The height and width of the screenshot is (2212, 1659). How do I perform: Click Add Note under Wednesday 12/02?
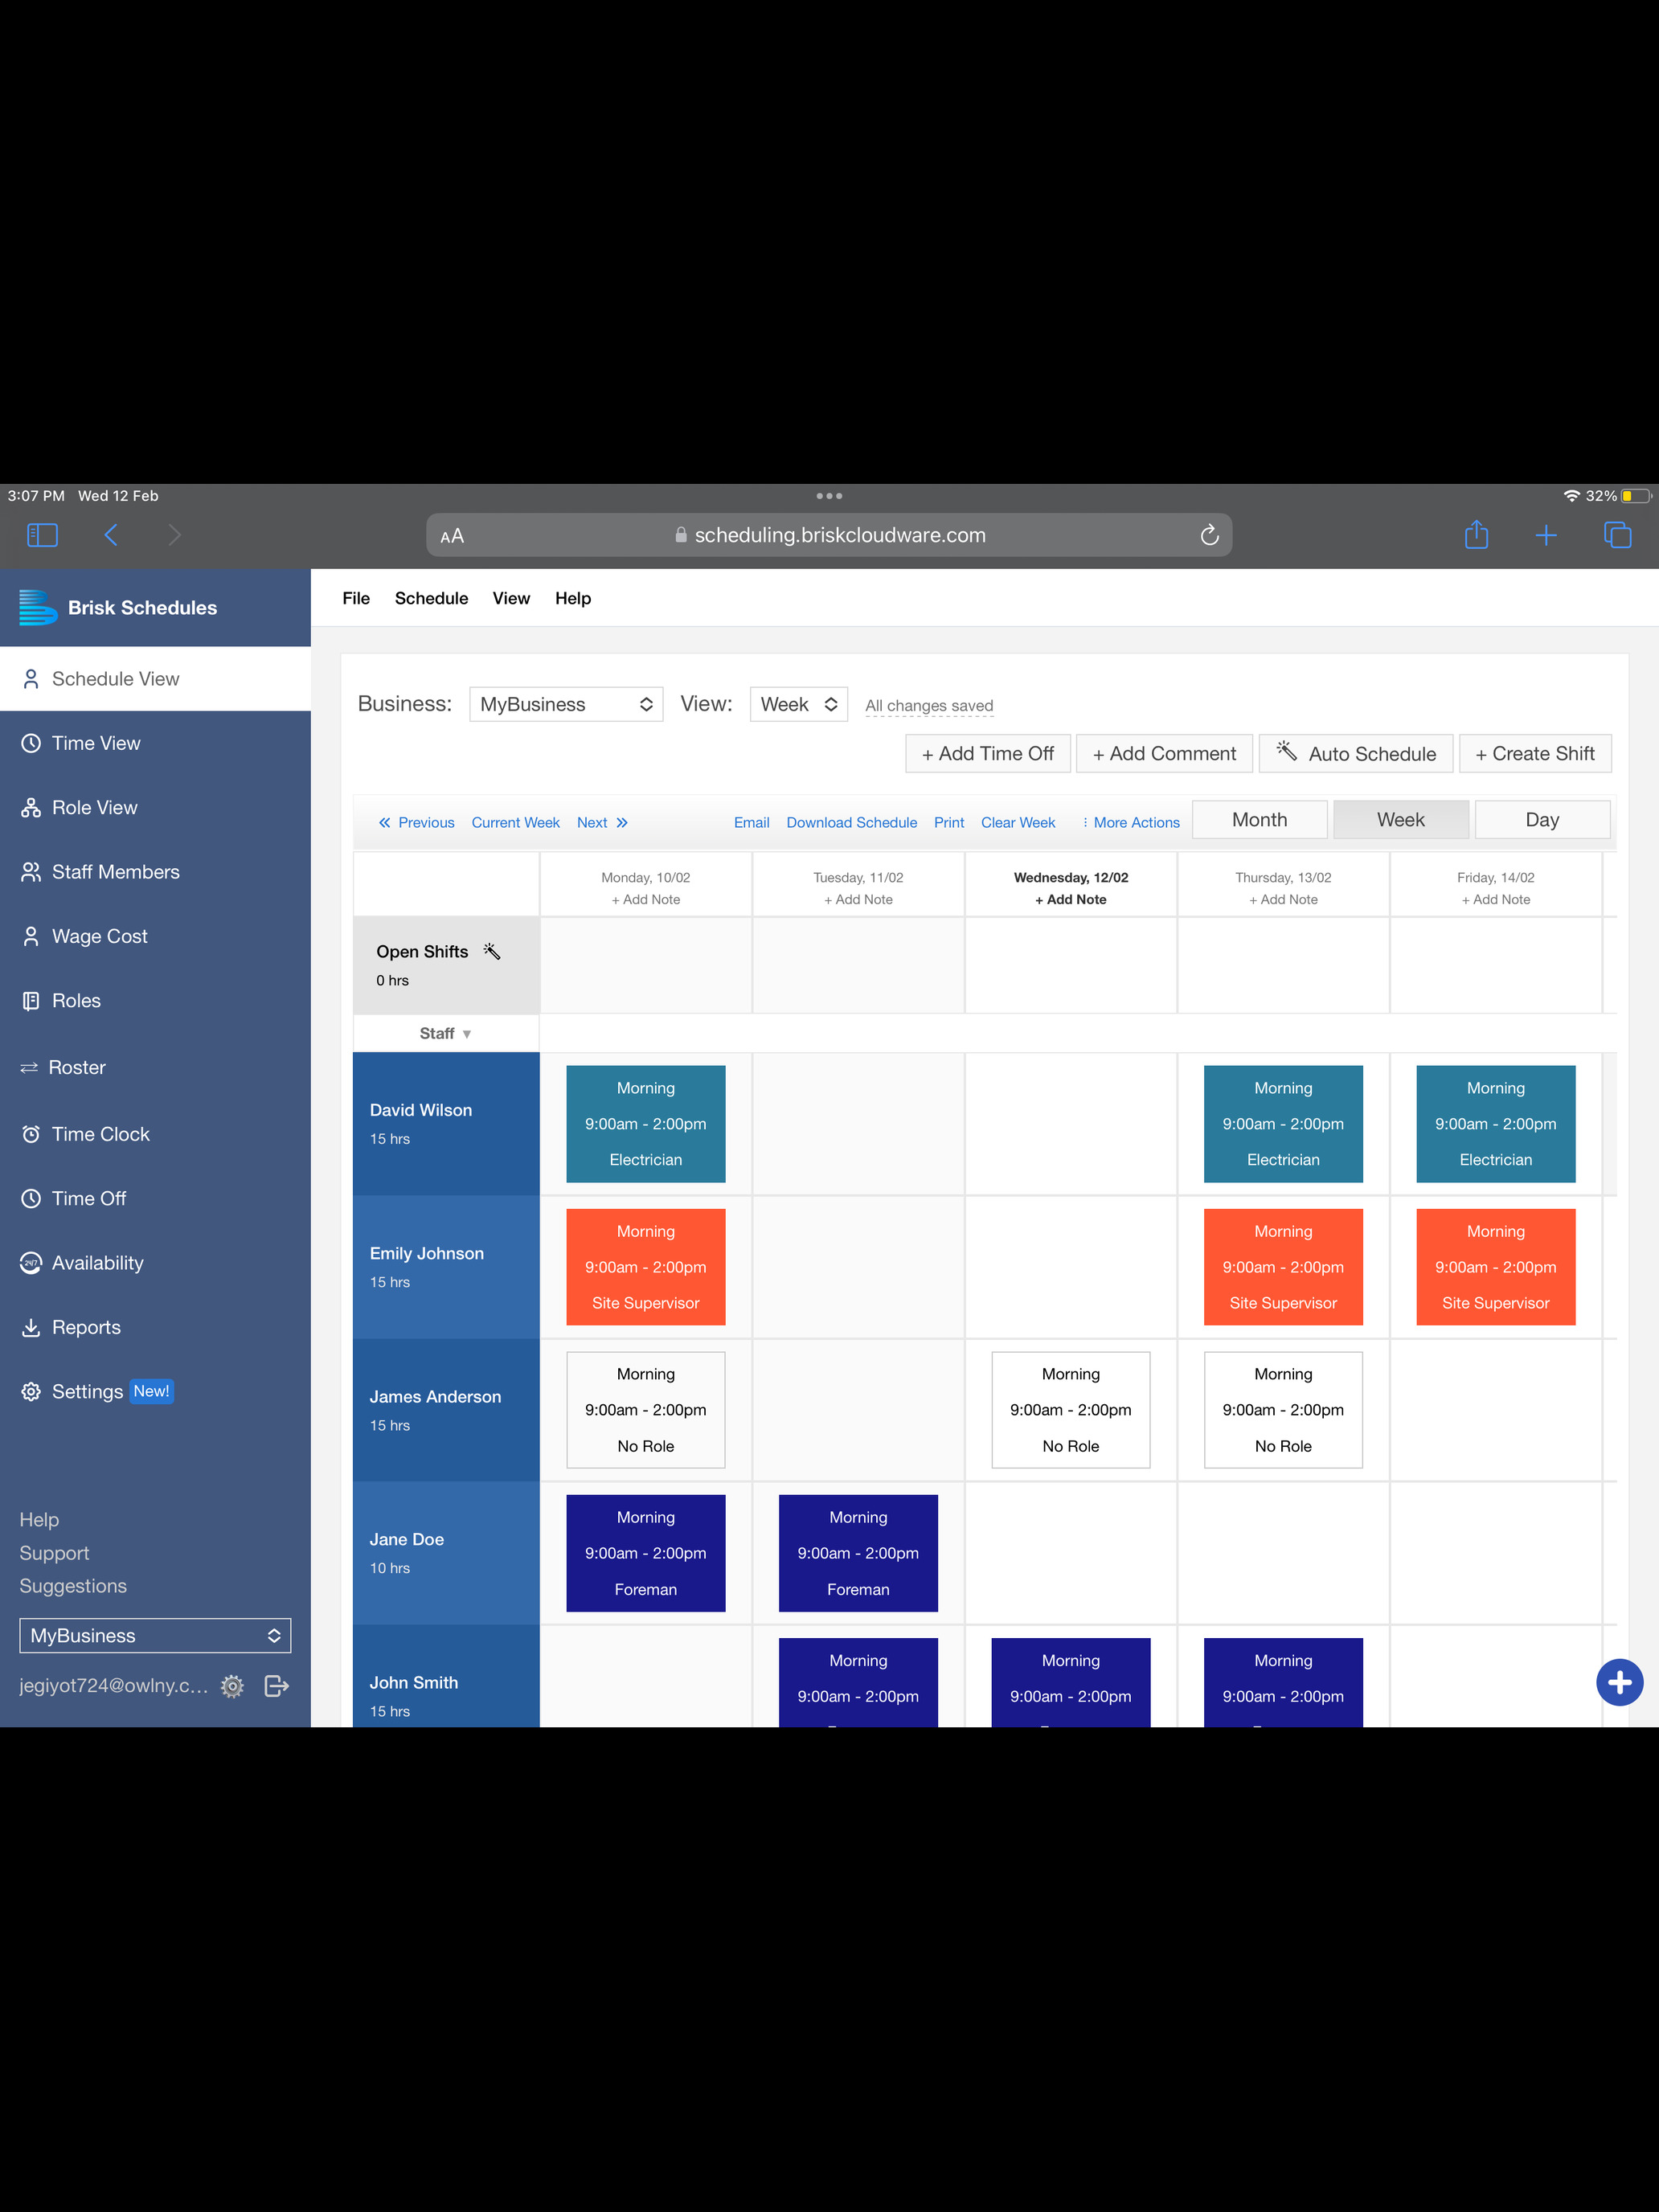1071,899
